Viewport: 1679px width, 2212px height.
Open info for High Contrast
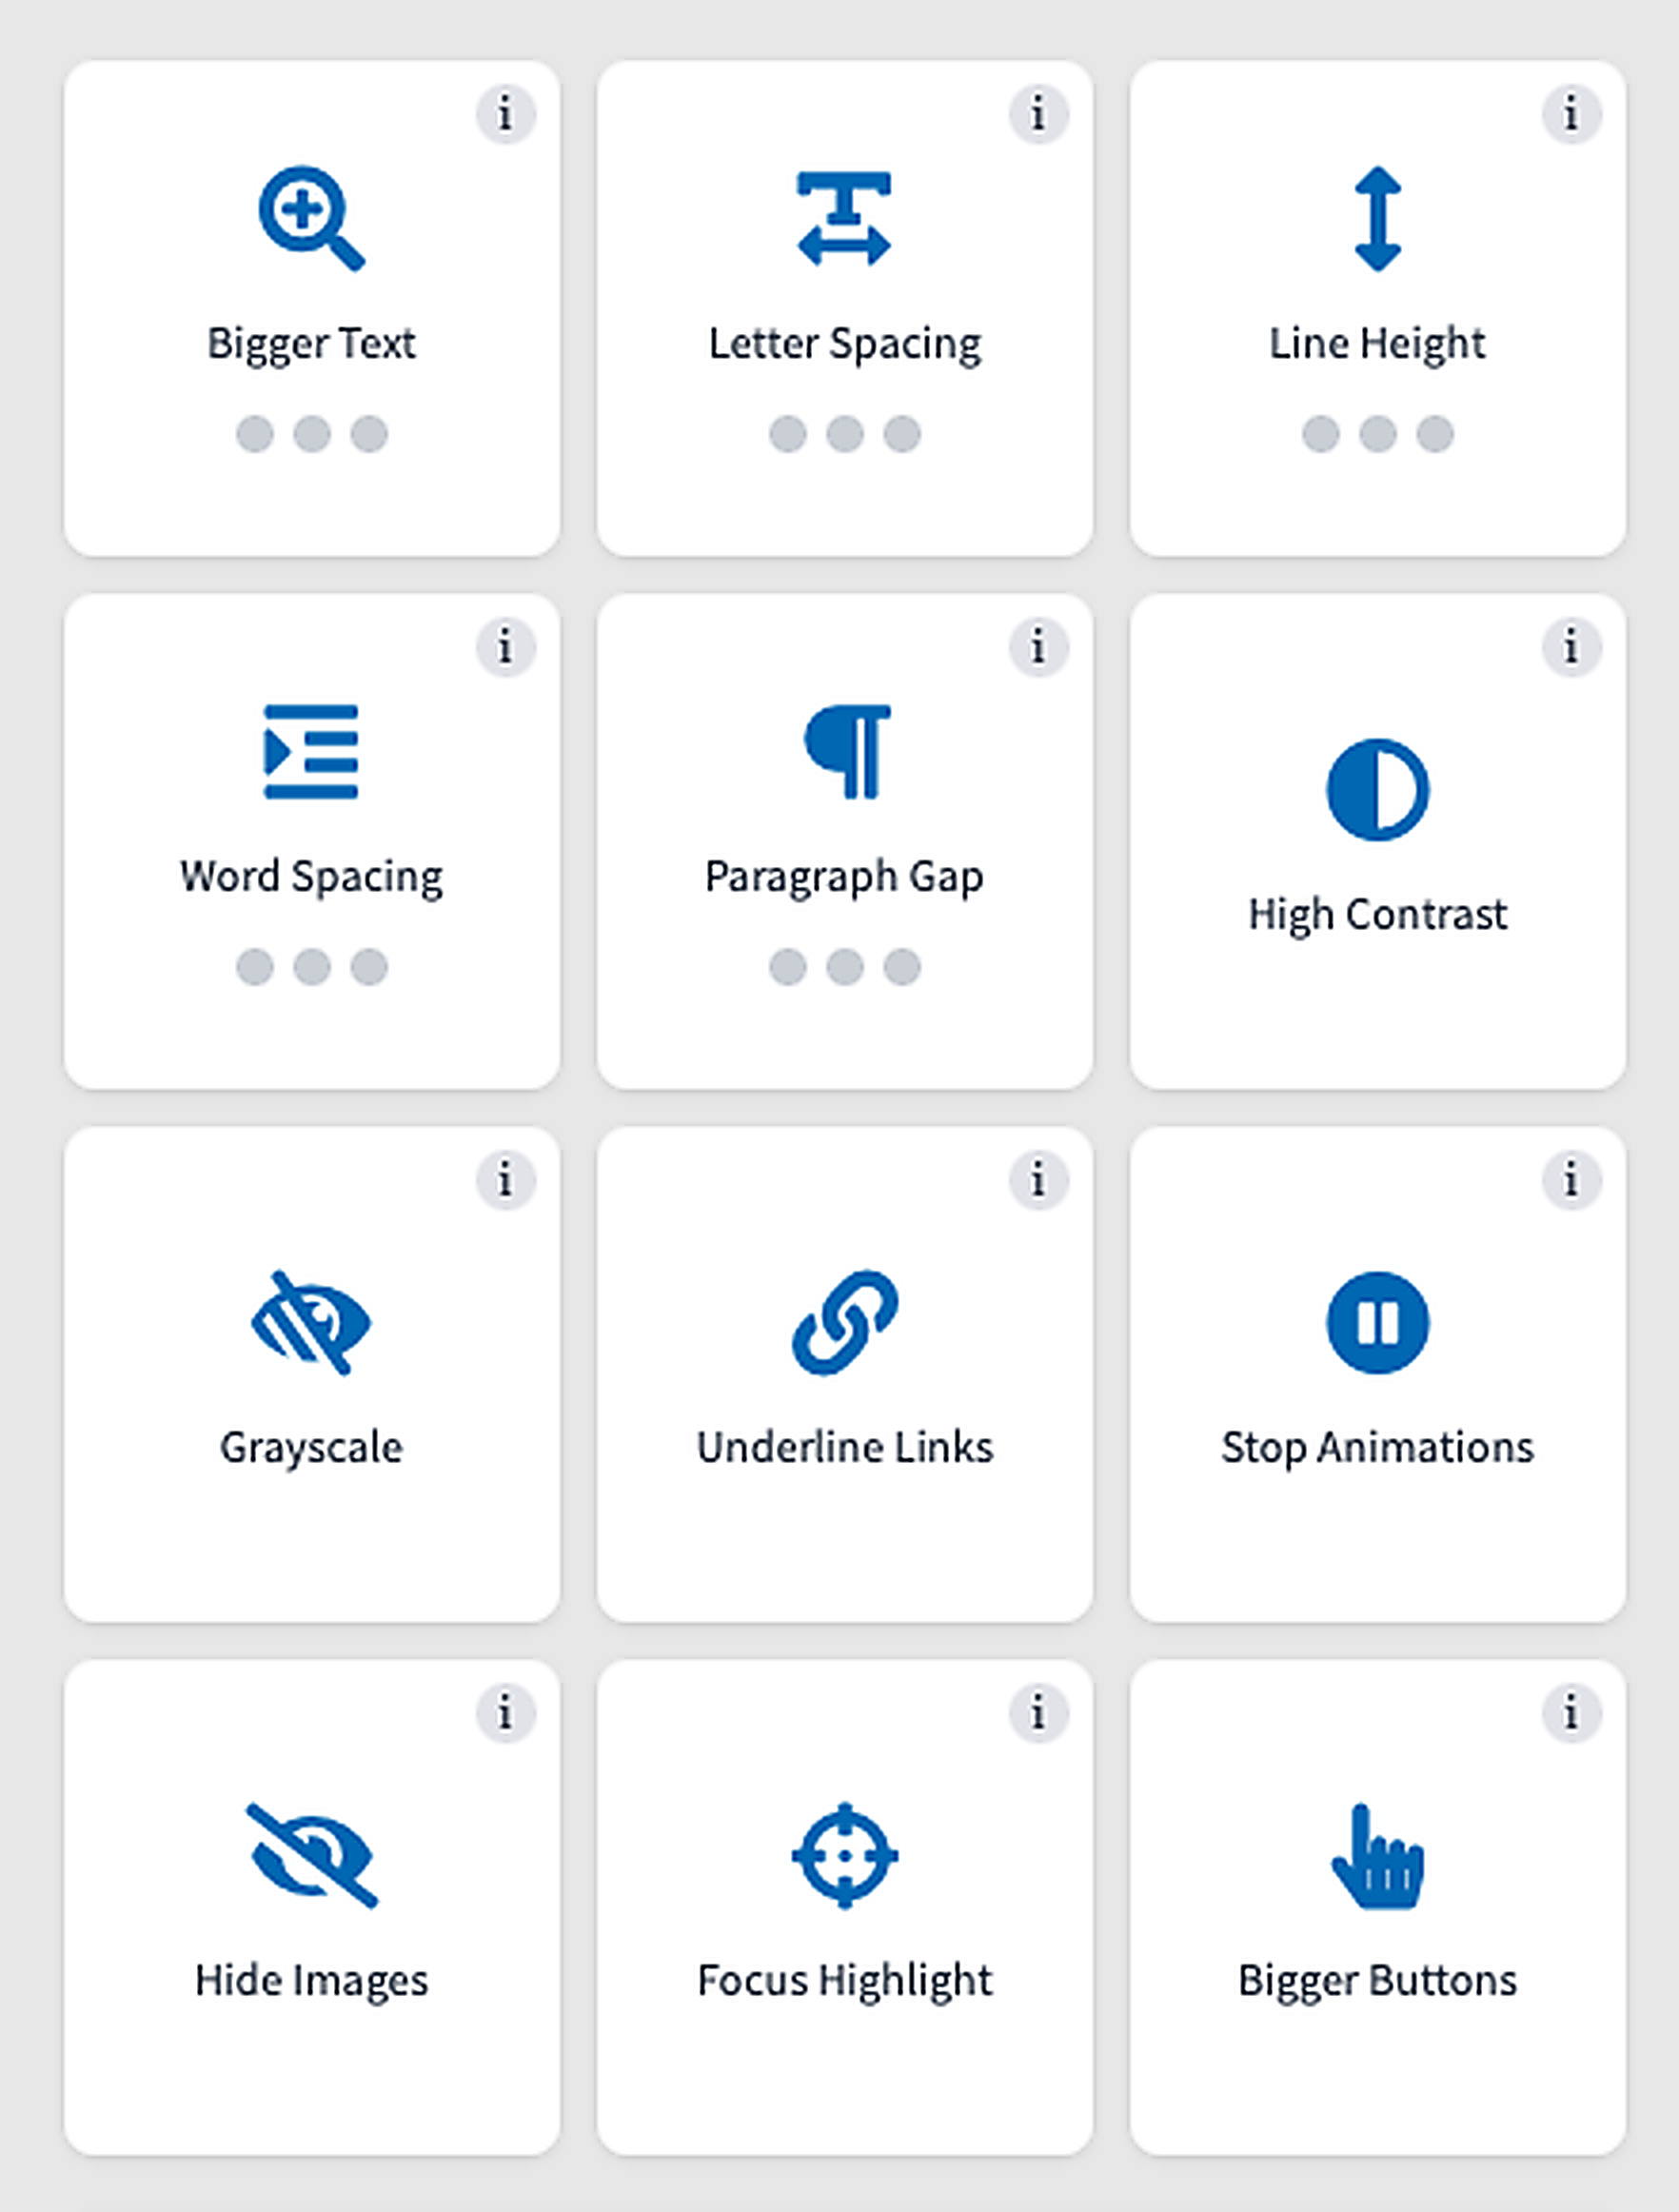[1571, 647]
